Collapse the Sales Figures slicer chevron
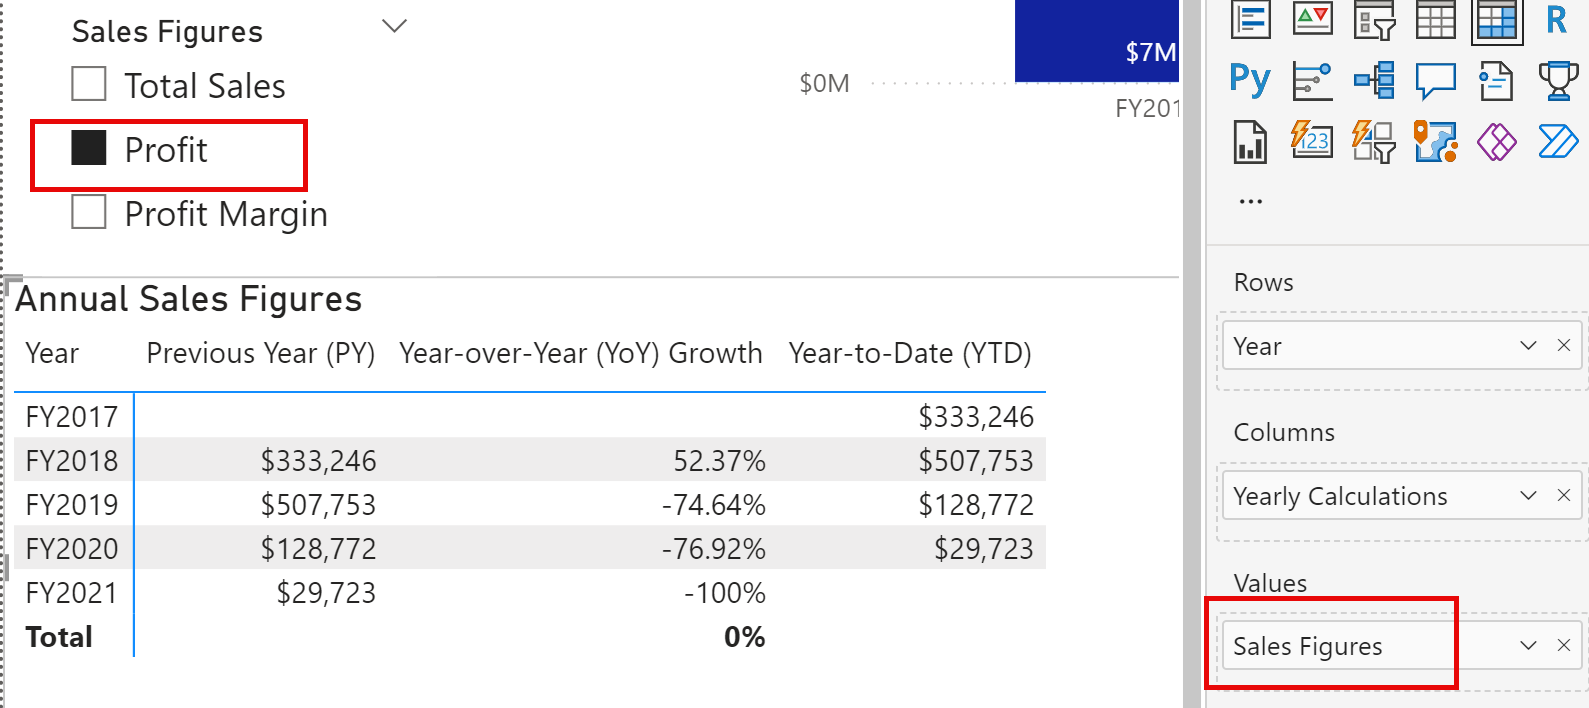Image resolution: width=1589 pixels, height=708 pixels. click(395, 26)
